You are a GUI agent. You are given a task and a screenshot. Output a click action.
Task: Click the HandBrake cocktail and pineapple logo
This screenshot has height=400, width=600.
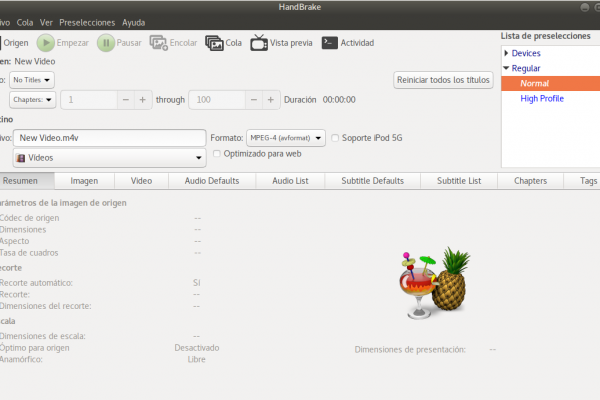[x=435, y=283]
